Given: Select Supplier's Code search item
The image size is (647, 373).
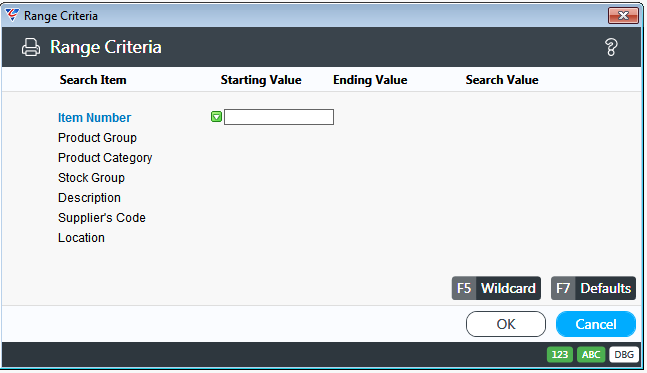Looking at the screenshot, I should pyautogui.click(x=102, y=218).
